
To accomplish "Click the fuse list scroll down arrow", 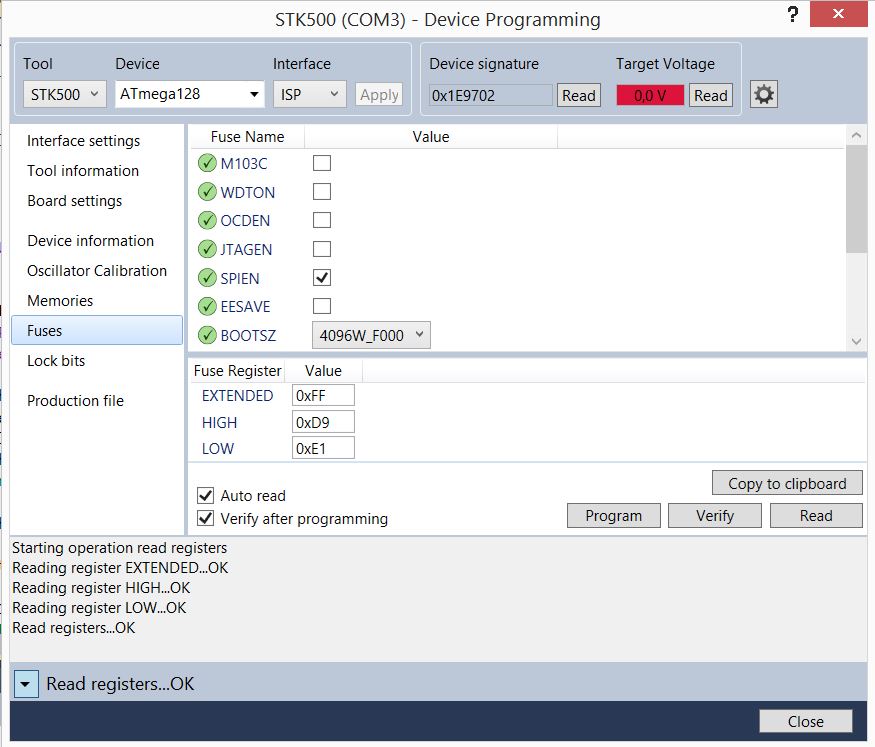I will coord(856,341).
